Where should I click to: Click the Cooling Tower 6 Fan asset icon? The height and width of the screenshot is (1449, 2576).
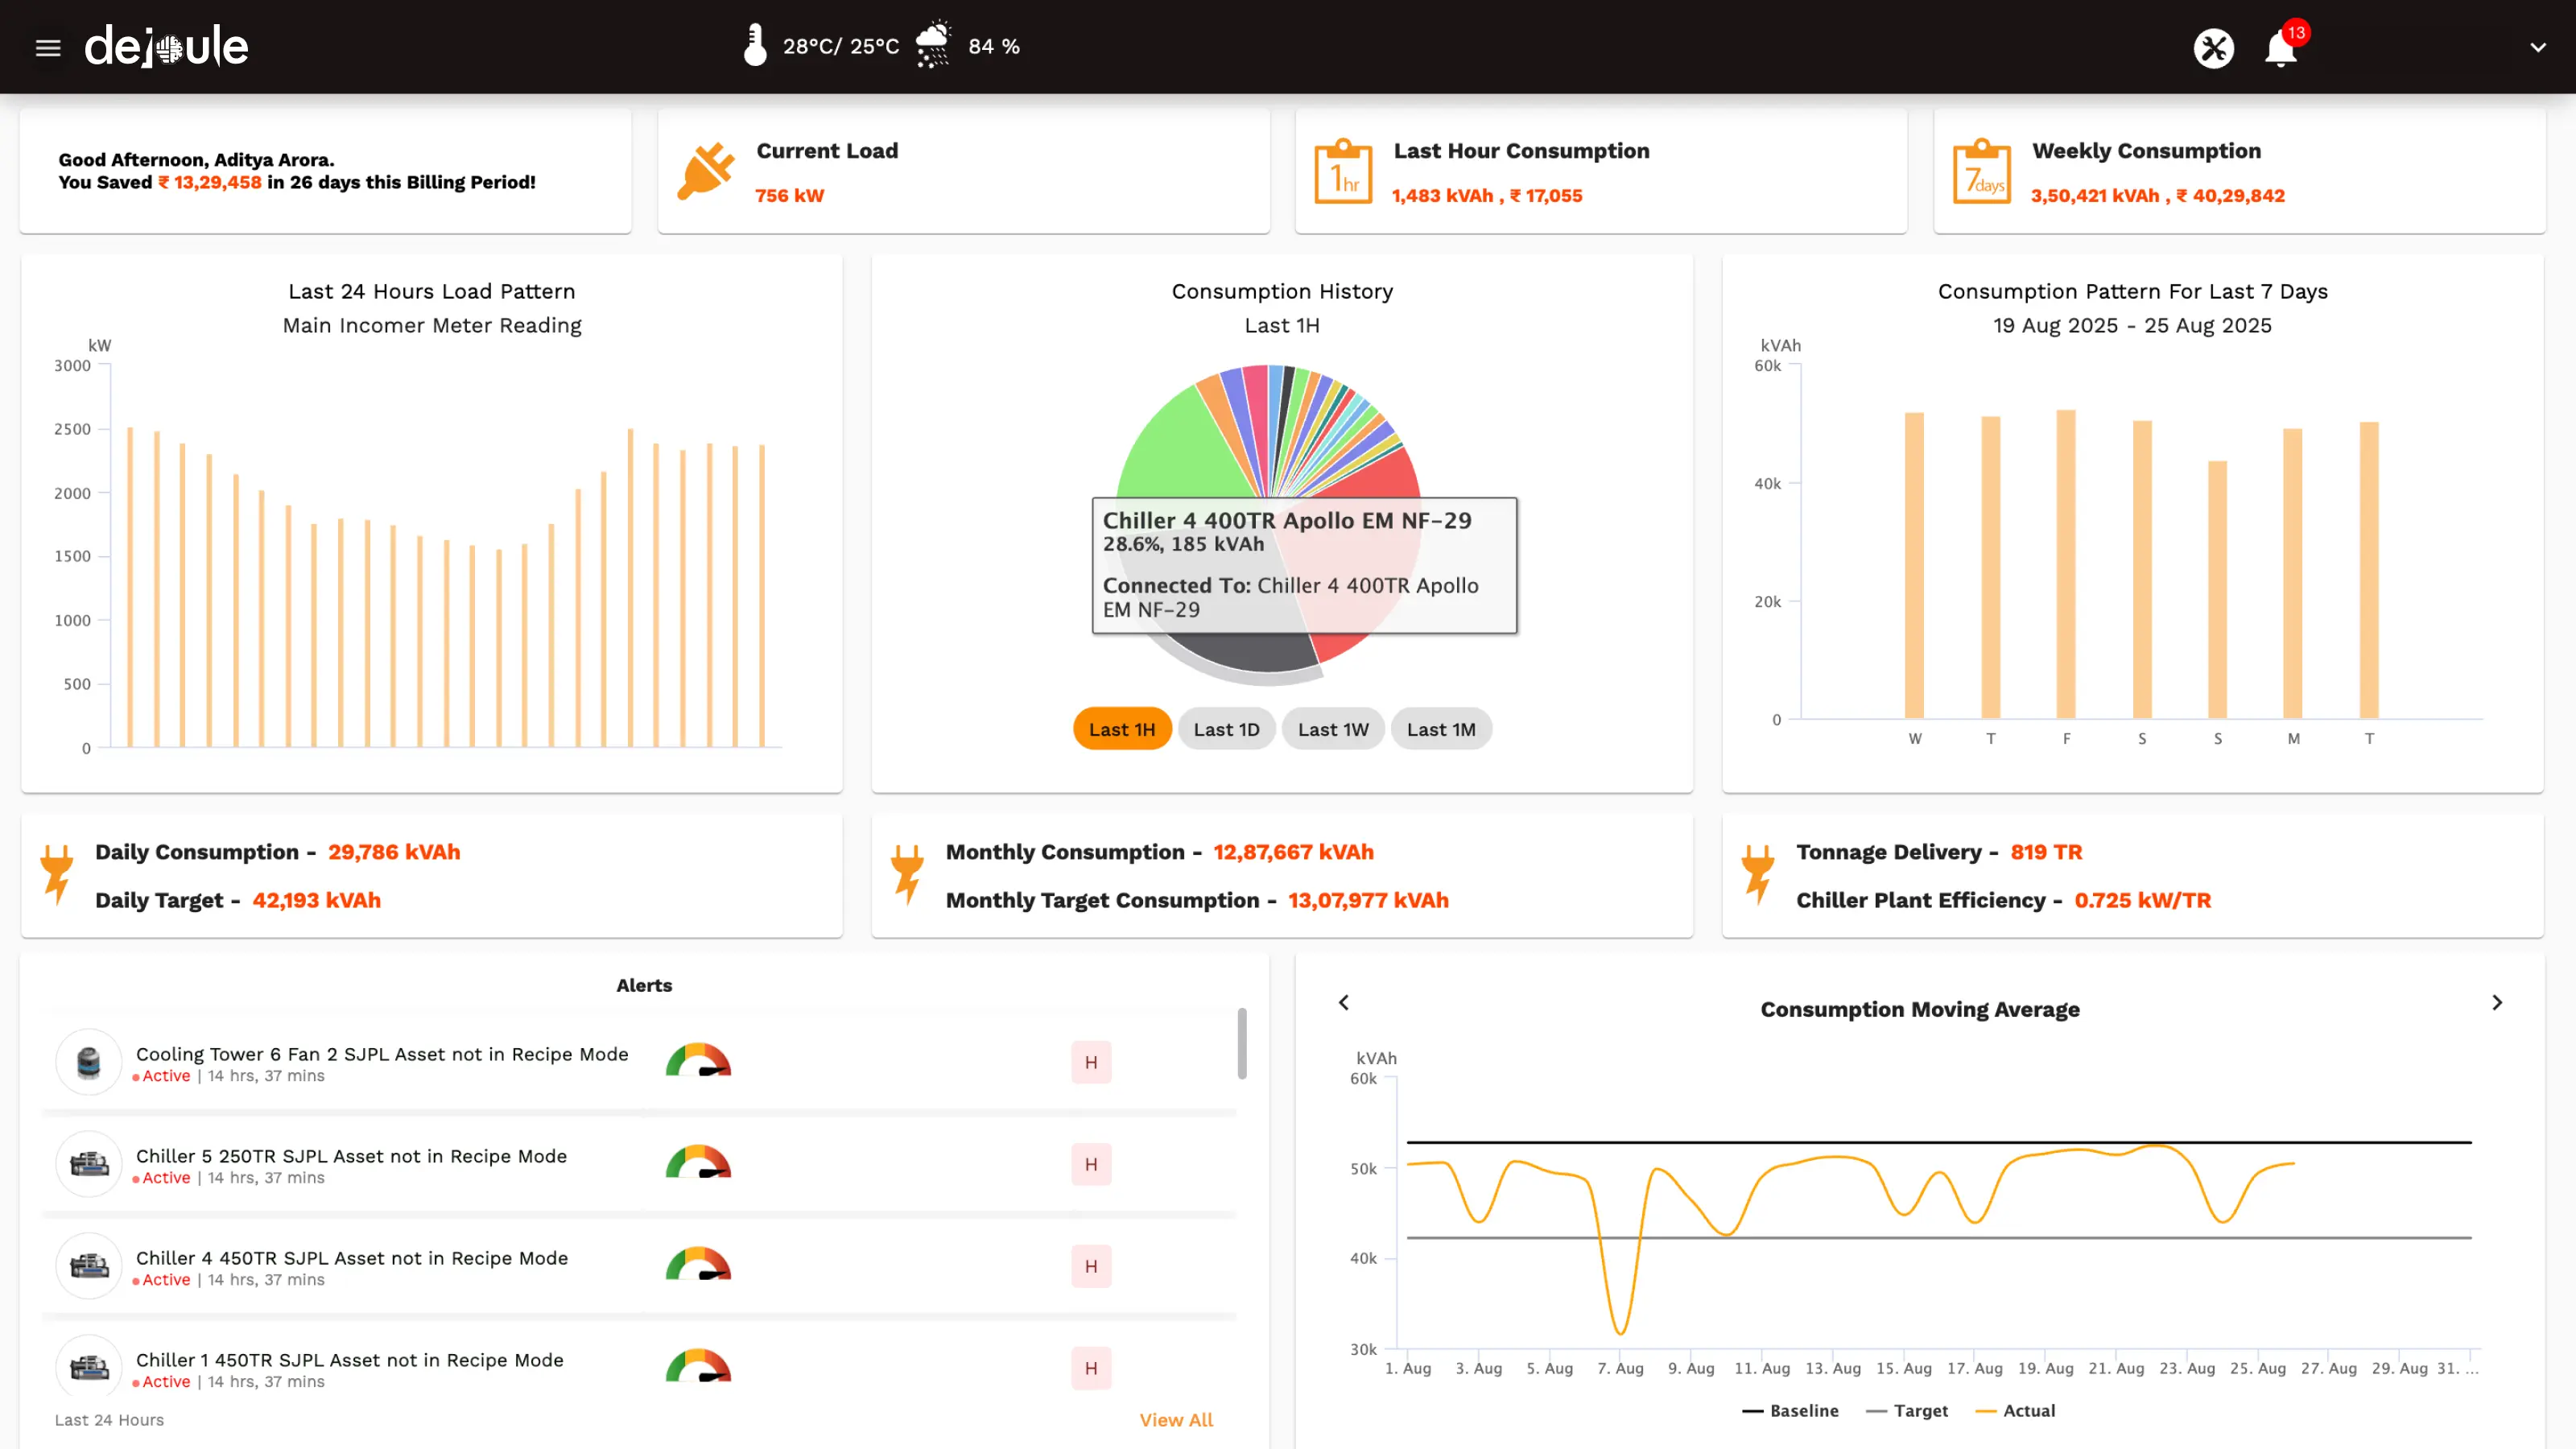89,1062
